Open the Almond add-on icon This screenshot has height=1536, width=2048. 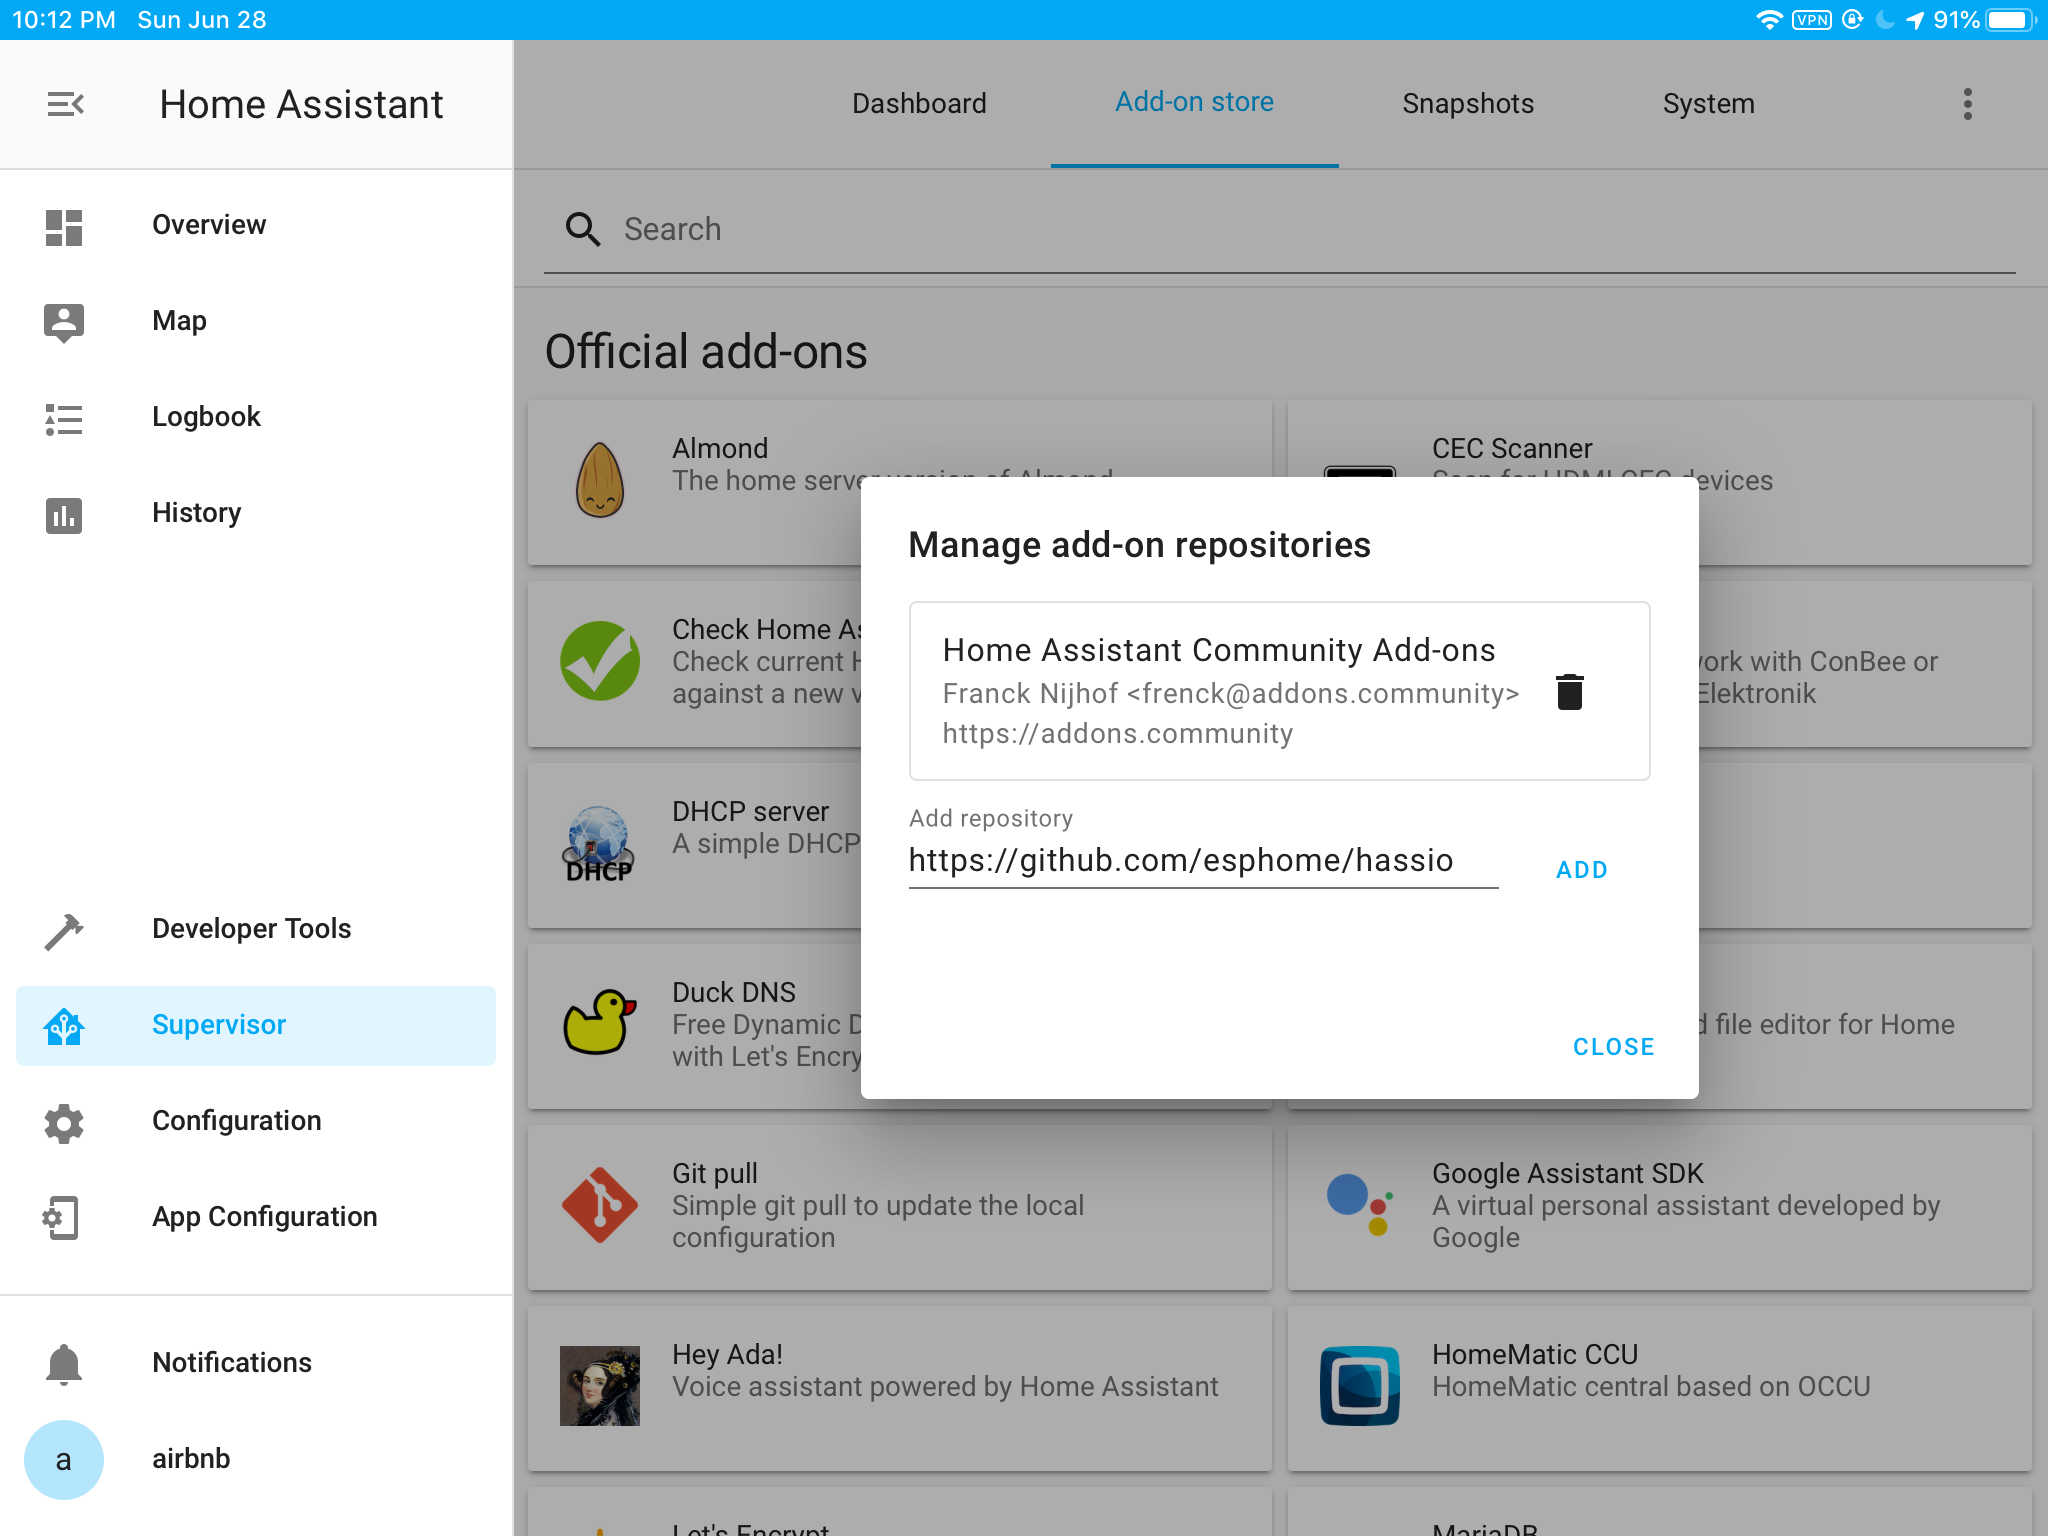(x=600, y=480)
